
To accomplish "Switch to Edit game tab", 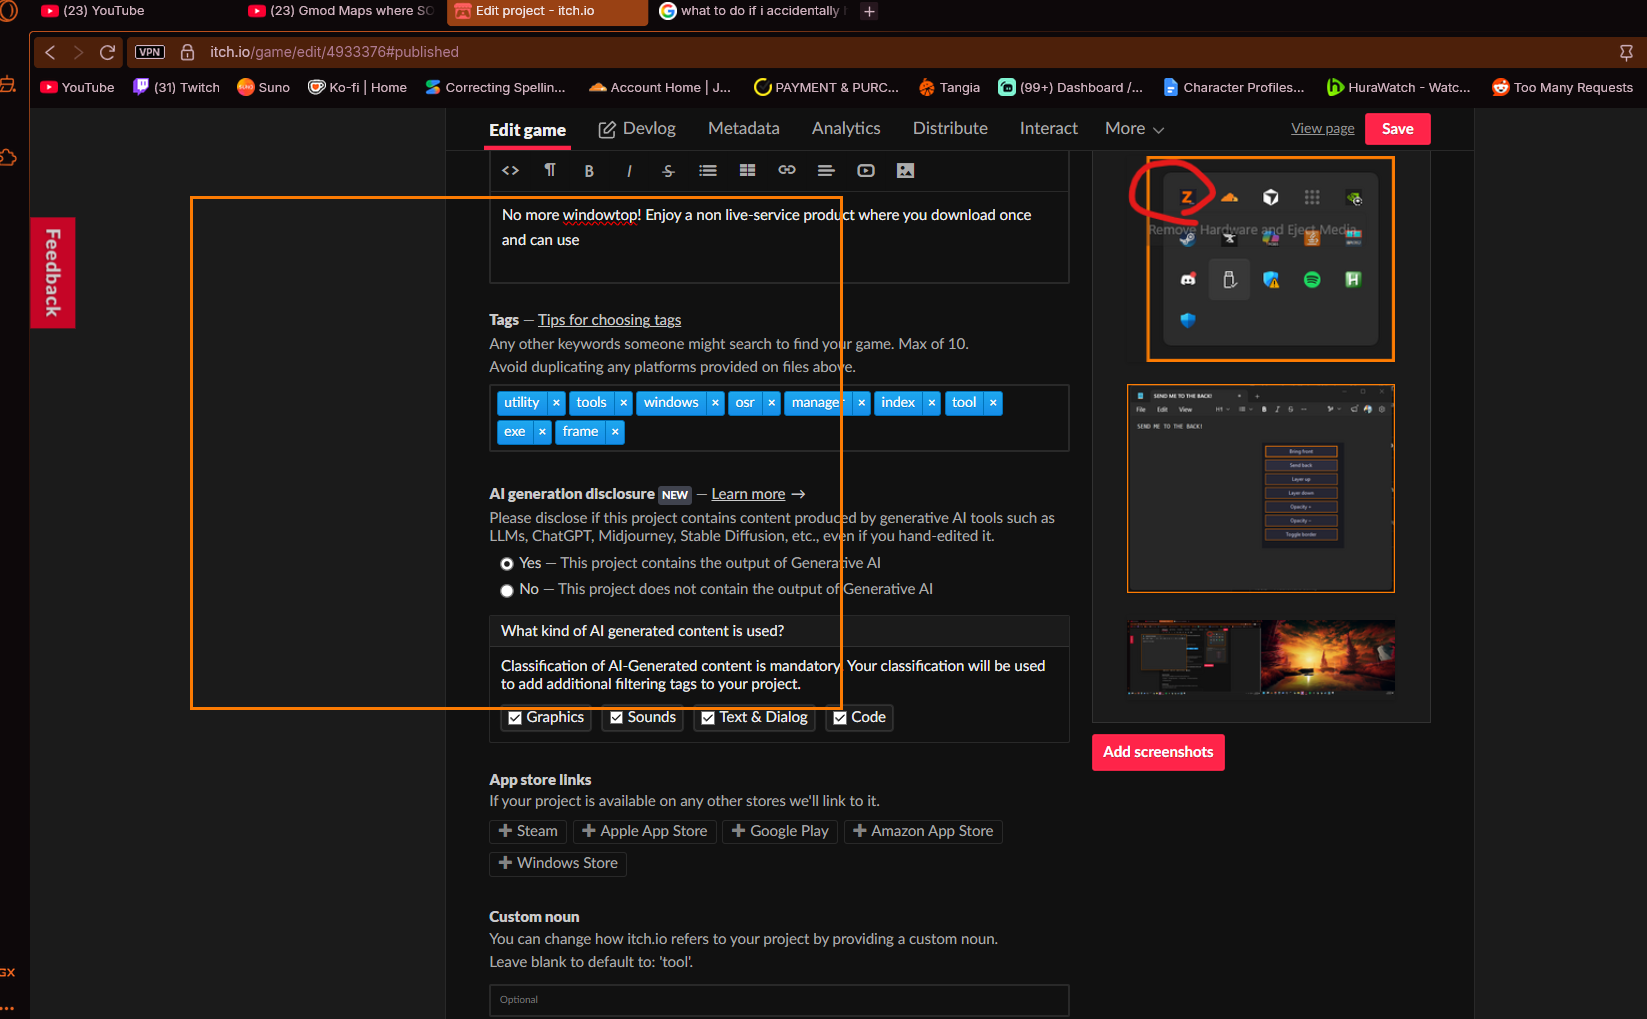I will tap(527, 130).
